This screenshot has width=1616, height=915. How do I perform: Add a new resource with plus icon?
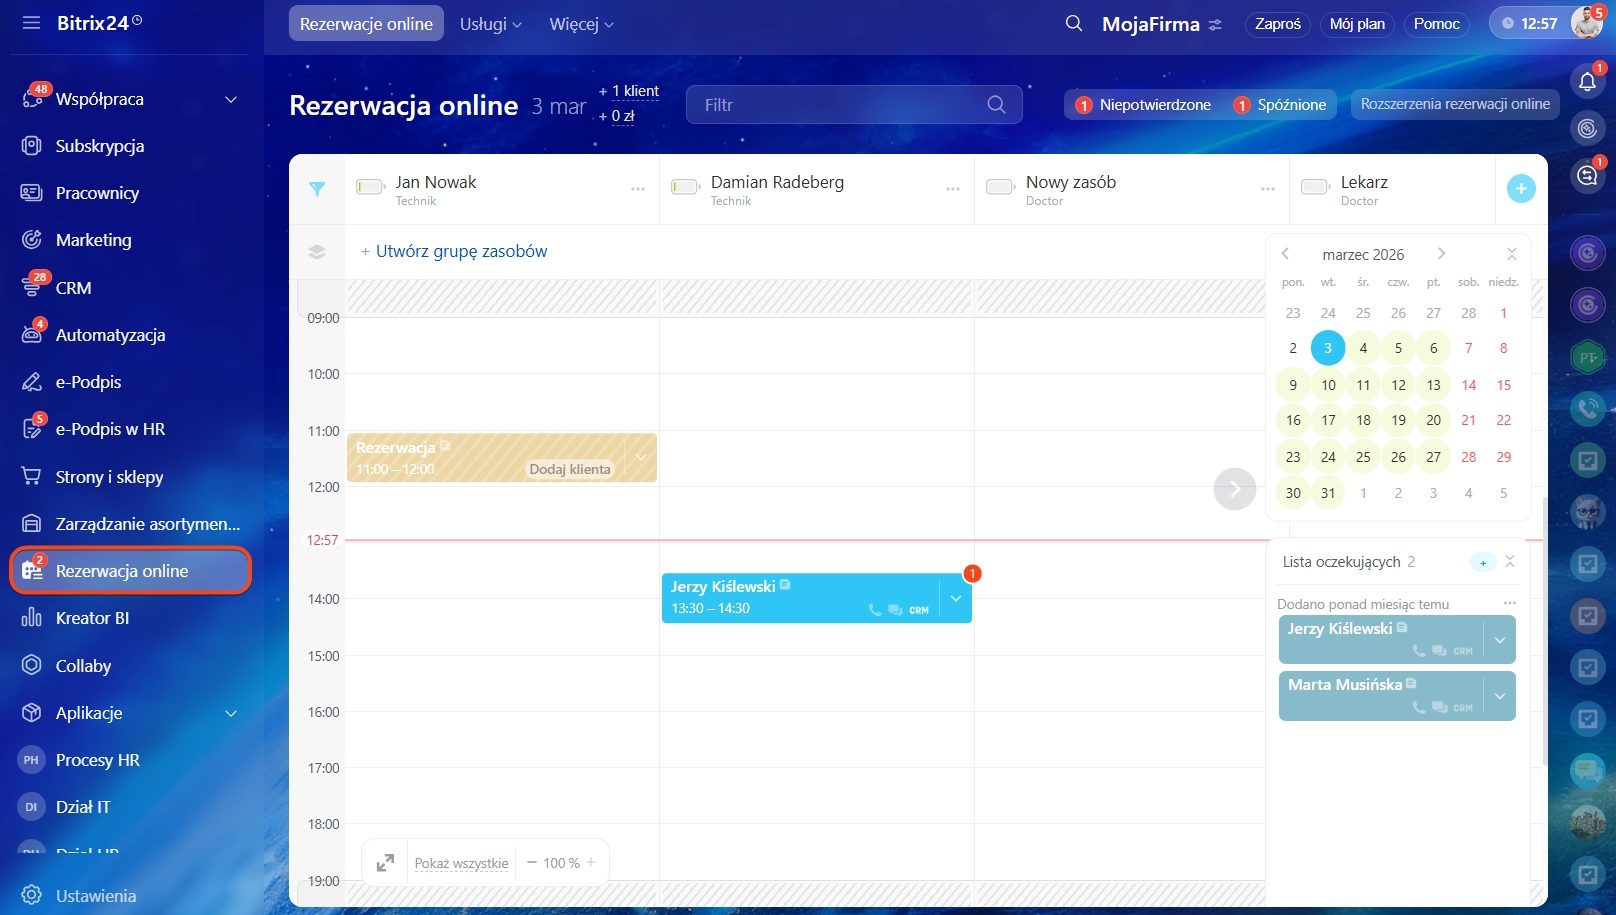(x=1520, y=188)
